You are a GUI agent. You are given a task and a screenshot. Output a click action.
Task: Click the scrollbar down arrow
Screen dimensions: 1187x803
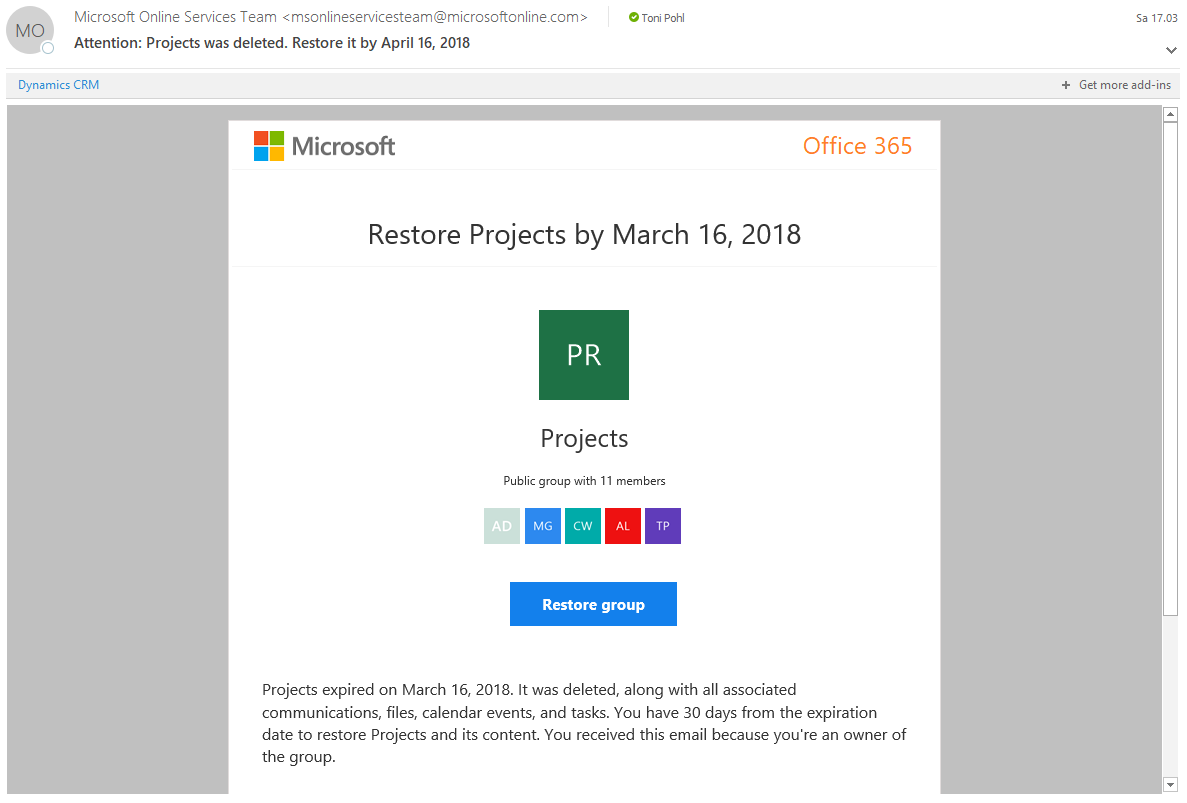click(1171, 784)
